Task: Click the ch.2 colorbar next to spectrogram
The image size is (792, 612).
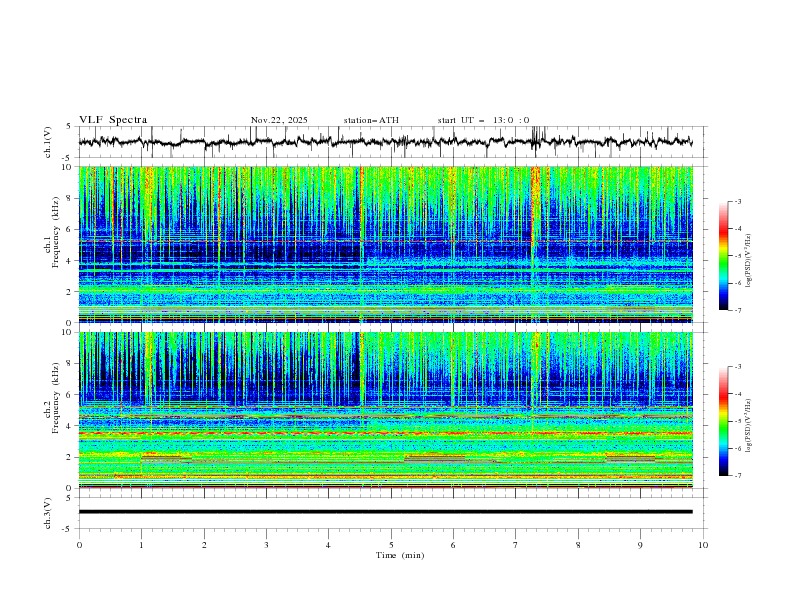Action: [723, 421]
